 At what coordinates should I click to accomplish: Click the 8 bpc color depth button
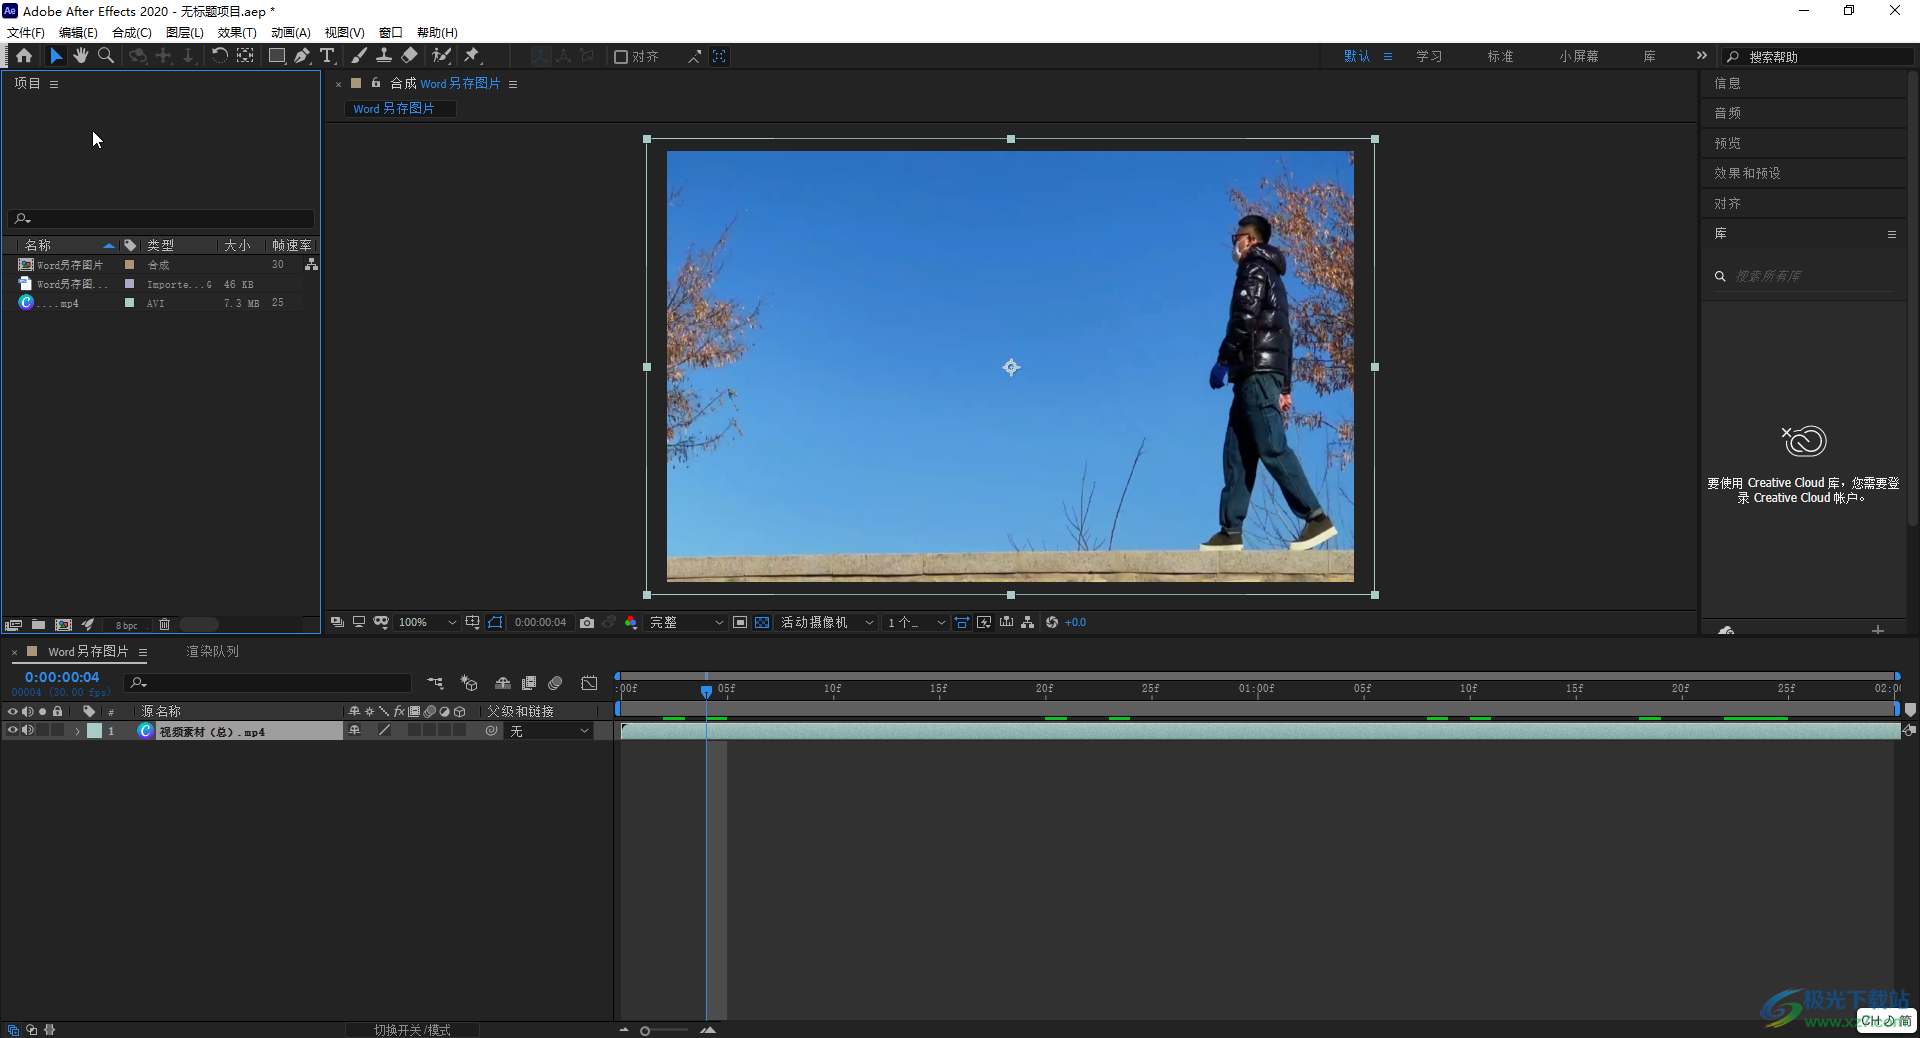(x=126, y=625)
